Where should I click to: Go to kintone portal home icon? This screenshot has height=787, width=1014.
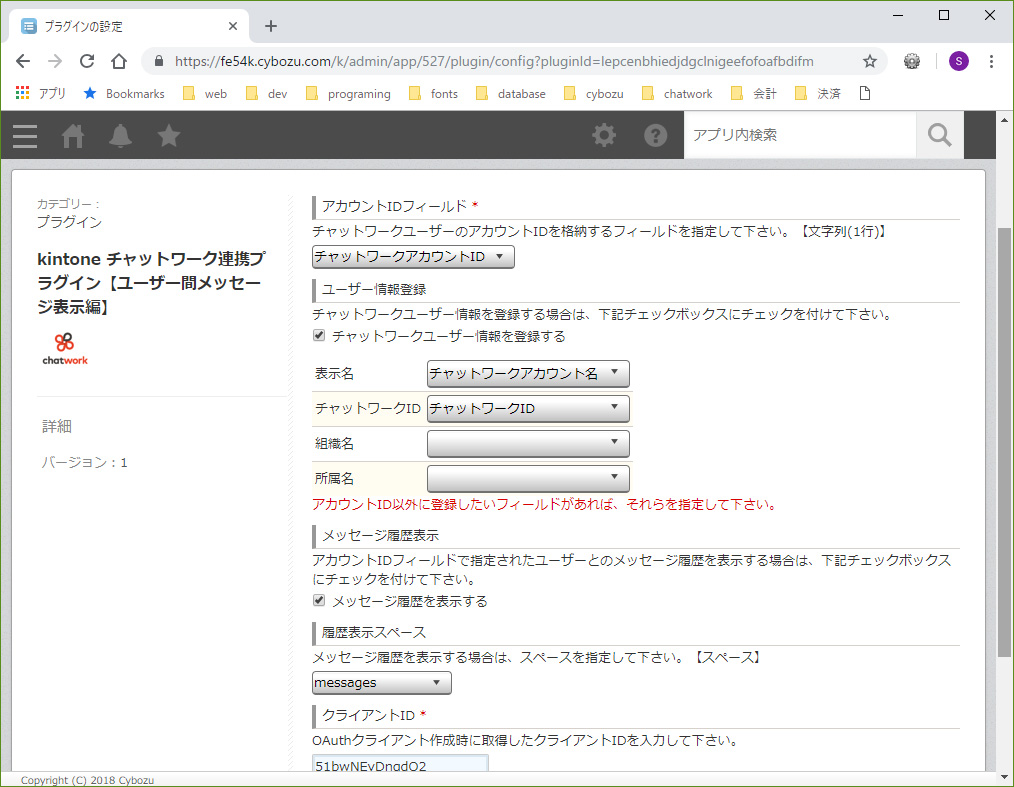72,136
